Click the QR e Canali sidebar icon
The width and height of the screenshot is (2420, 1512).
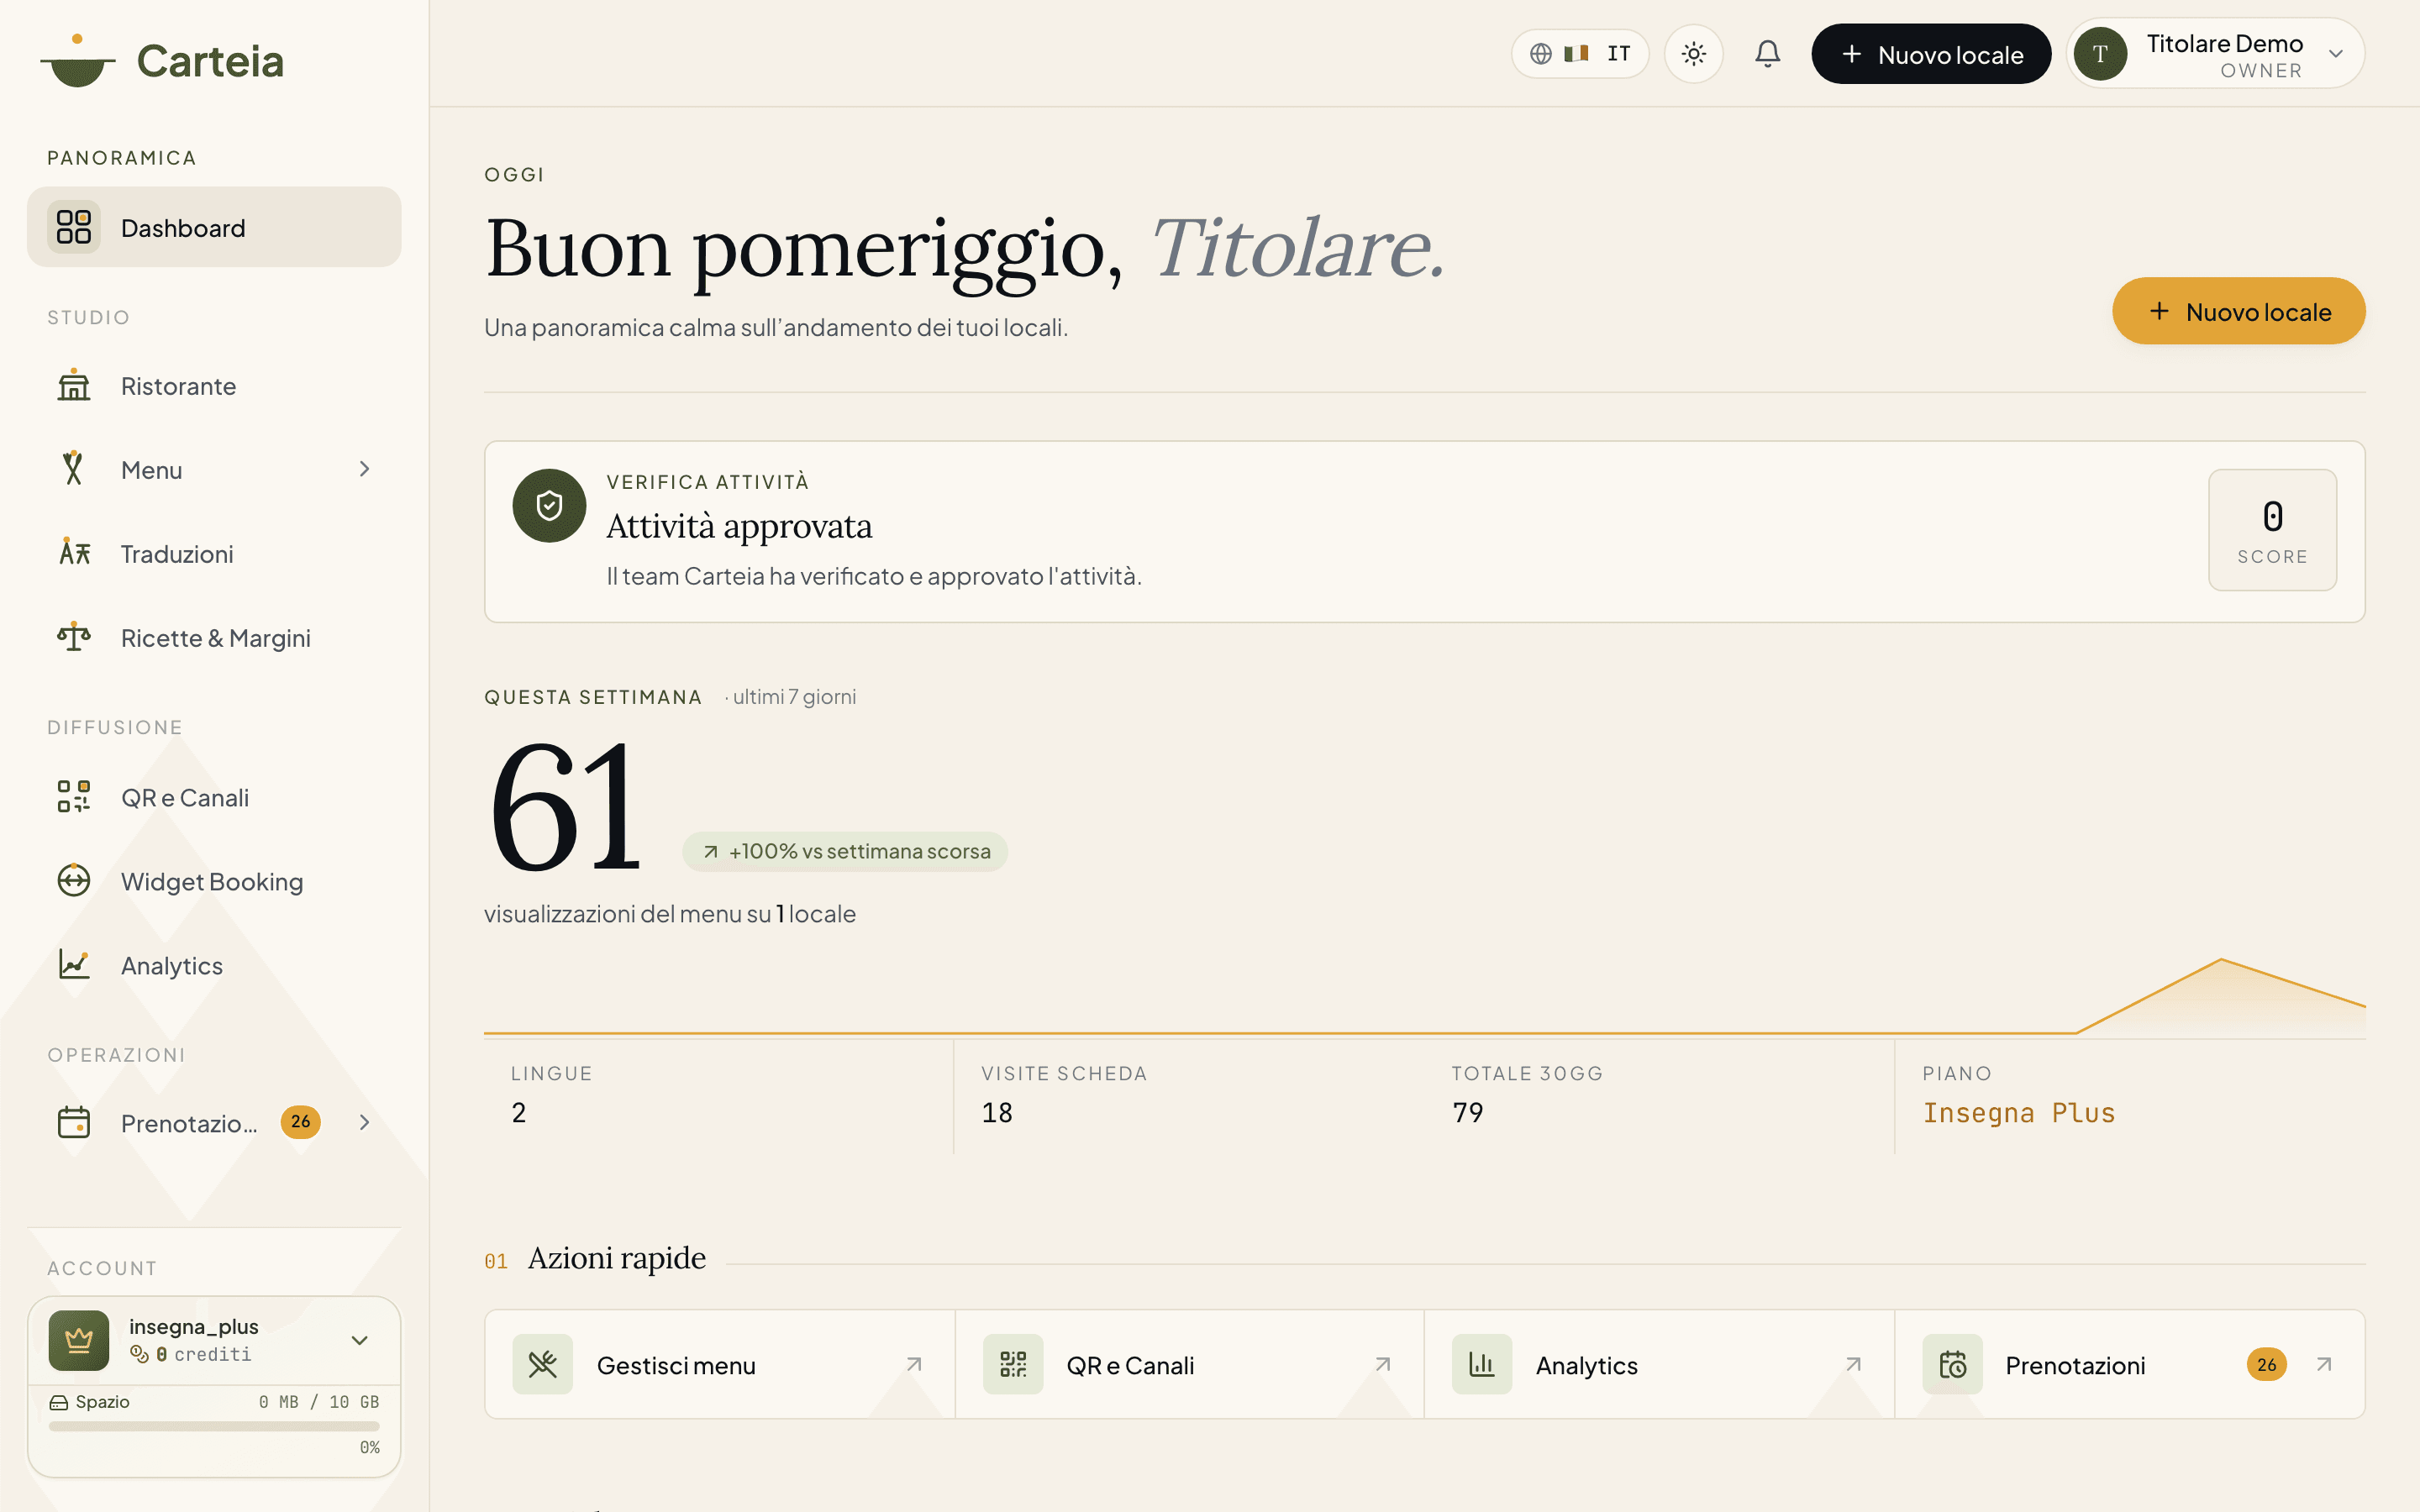point(74,797)
